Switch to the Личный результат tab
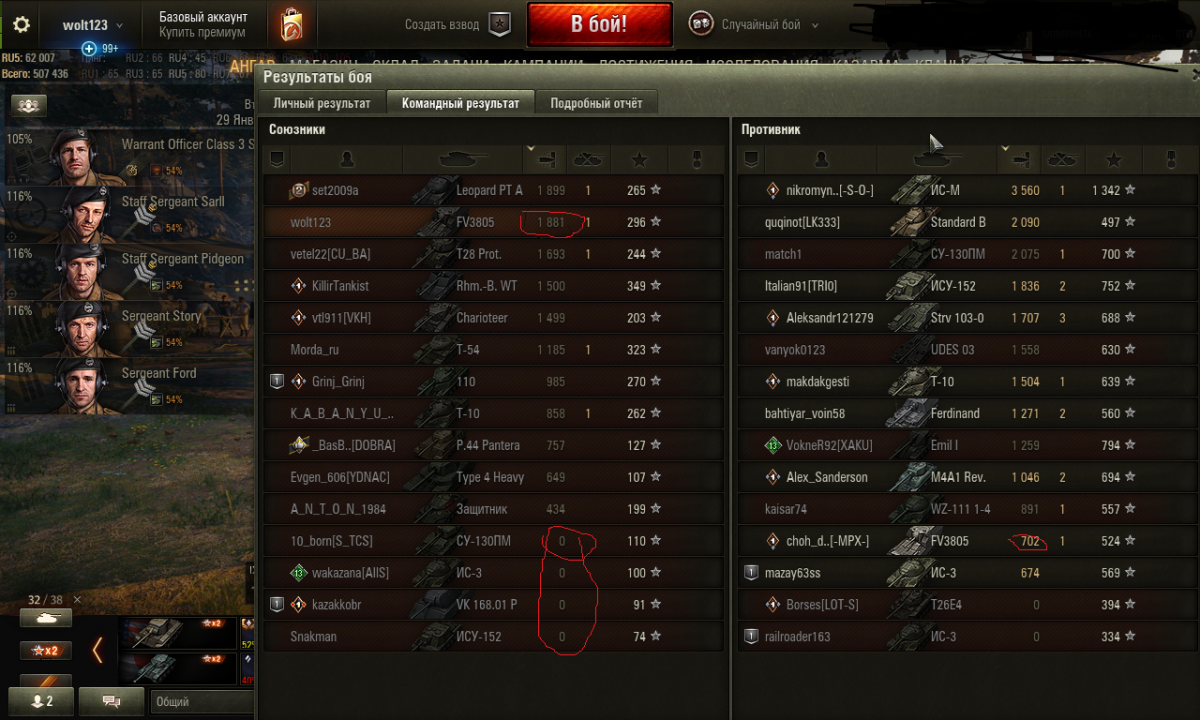Screen dimensions: 1200x720 322,103
